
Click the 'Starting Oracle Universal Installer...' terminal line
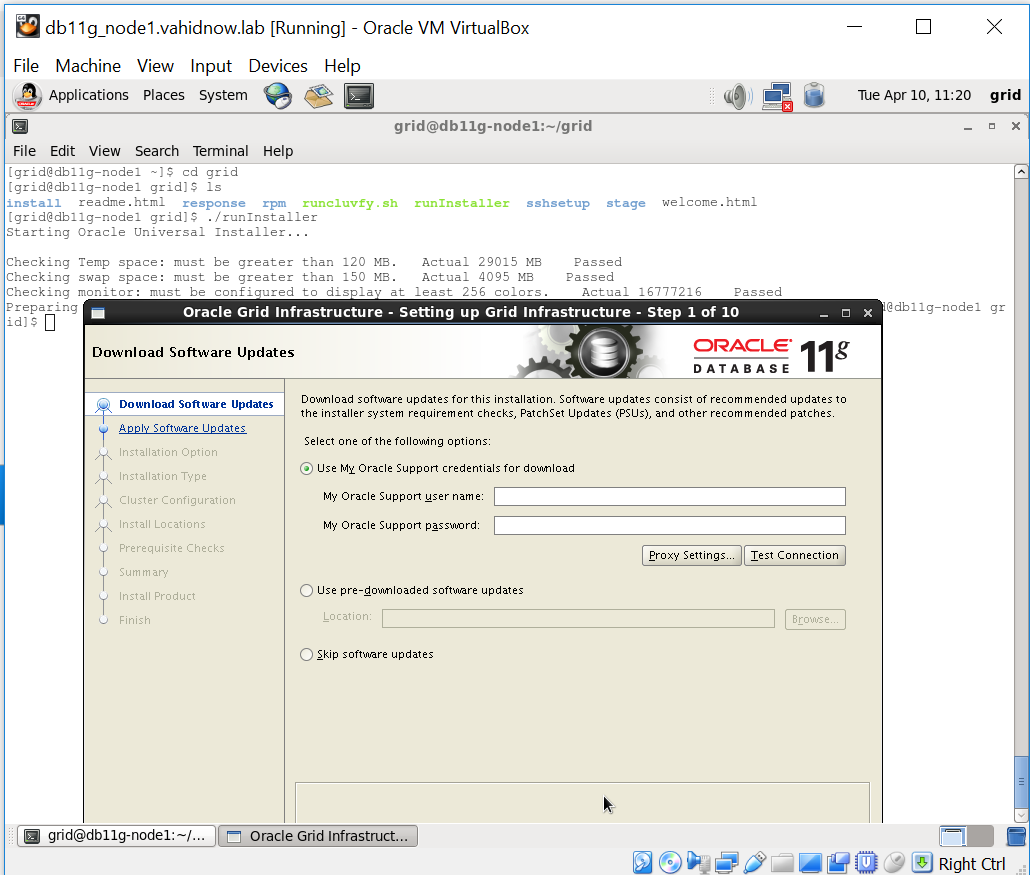pyautogui.click(x=157, y=233)
